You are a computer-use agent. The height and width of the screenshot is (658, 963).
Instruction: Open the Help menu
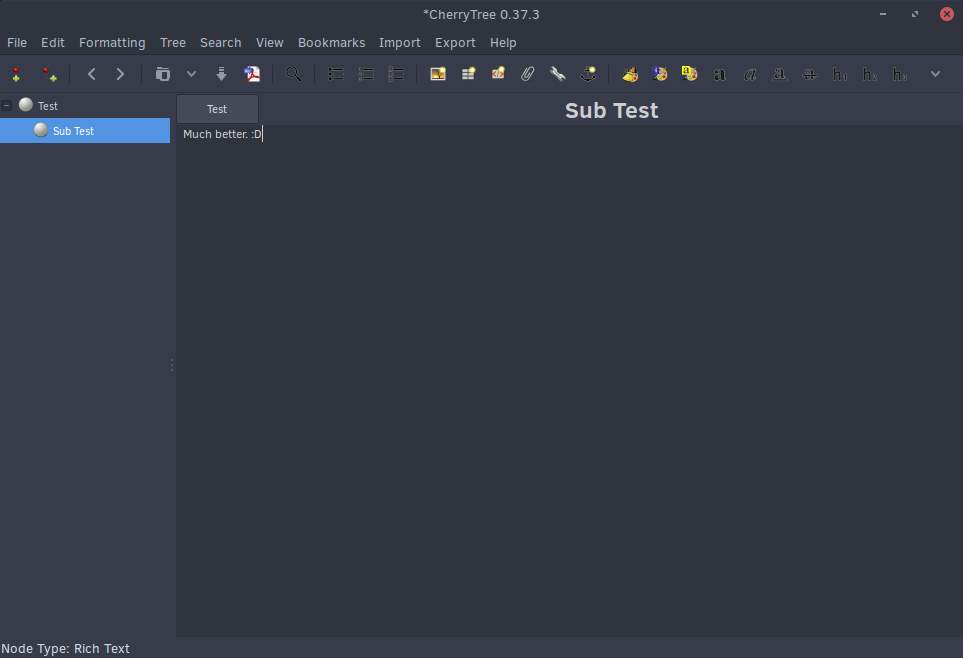(x=503, y=43)
